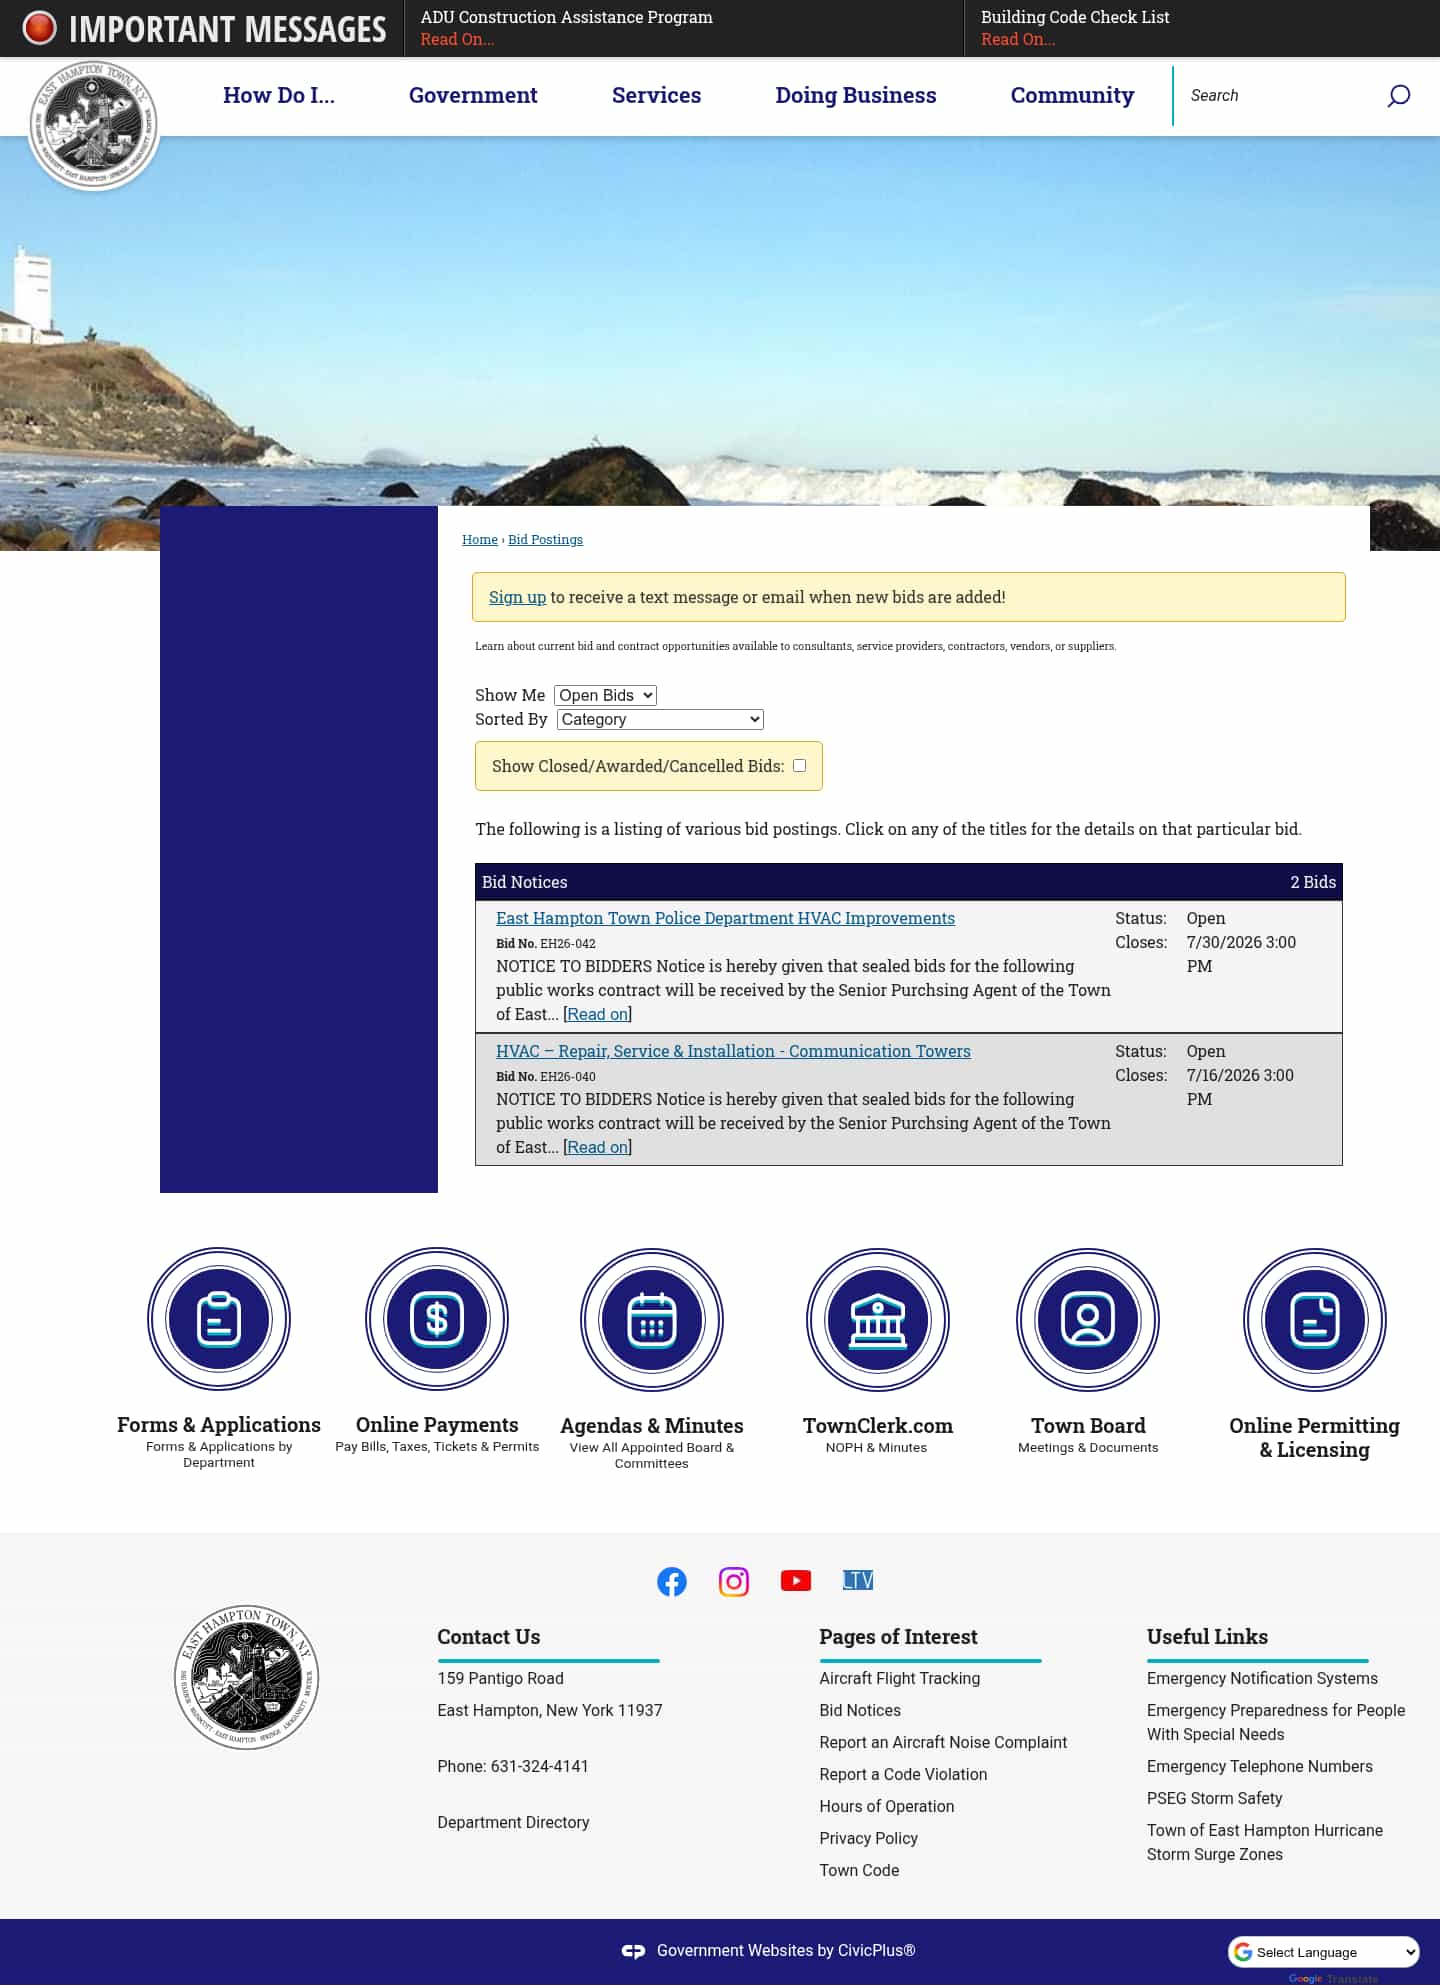The image size is (1440, 1988).
Task: Open Town Code link
Action: 859,1871
